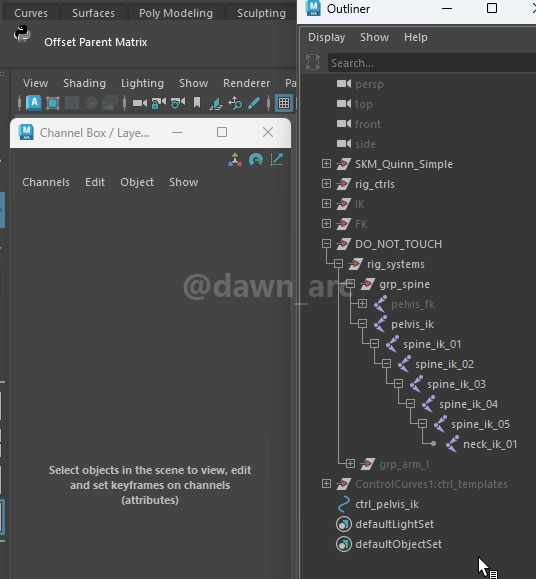Select spine_ik_05 joint

point(480,424)
